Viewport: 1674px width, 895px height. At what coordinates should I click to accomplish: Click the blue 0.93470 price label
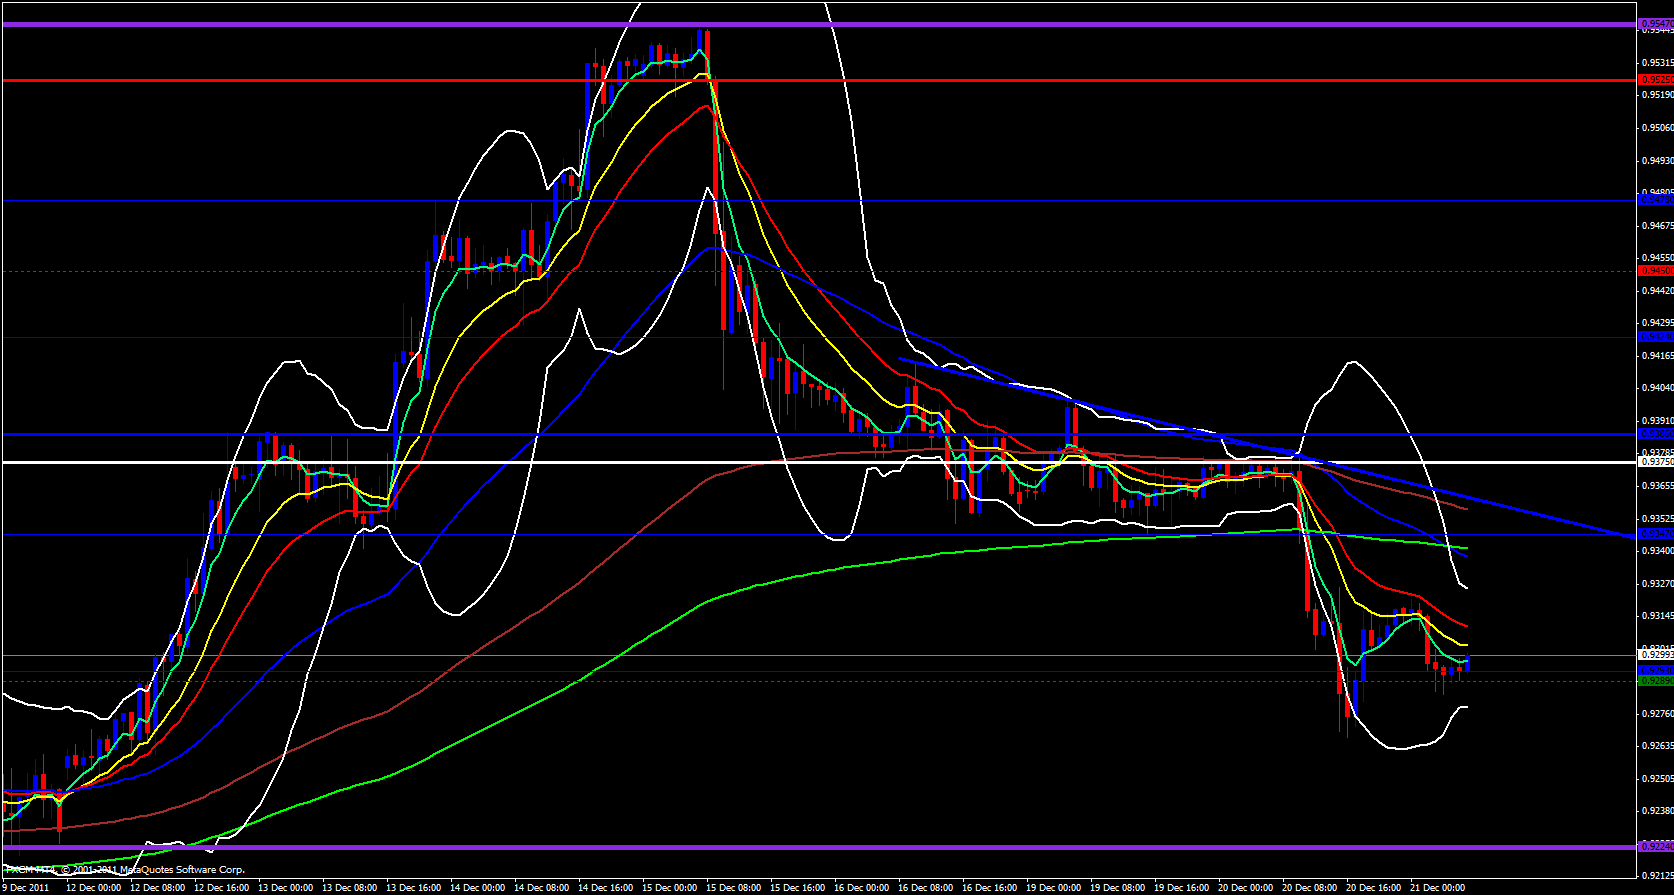tap(1655, 534)
